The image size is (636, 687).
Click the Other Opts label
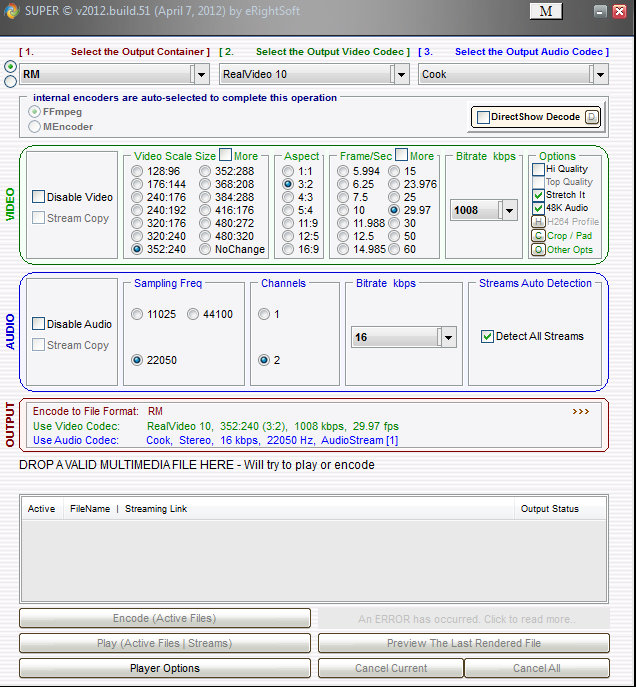point(570,250)
